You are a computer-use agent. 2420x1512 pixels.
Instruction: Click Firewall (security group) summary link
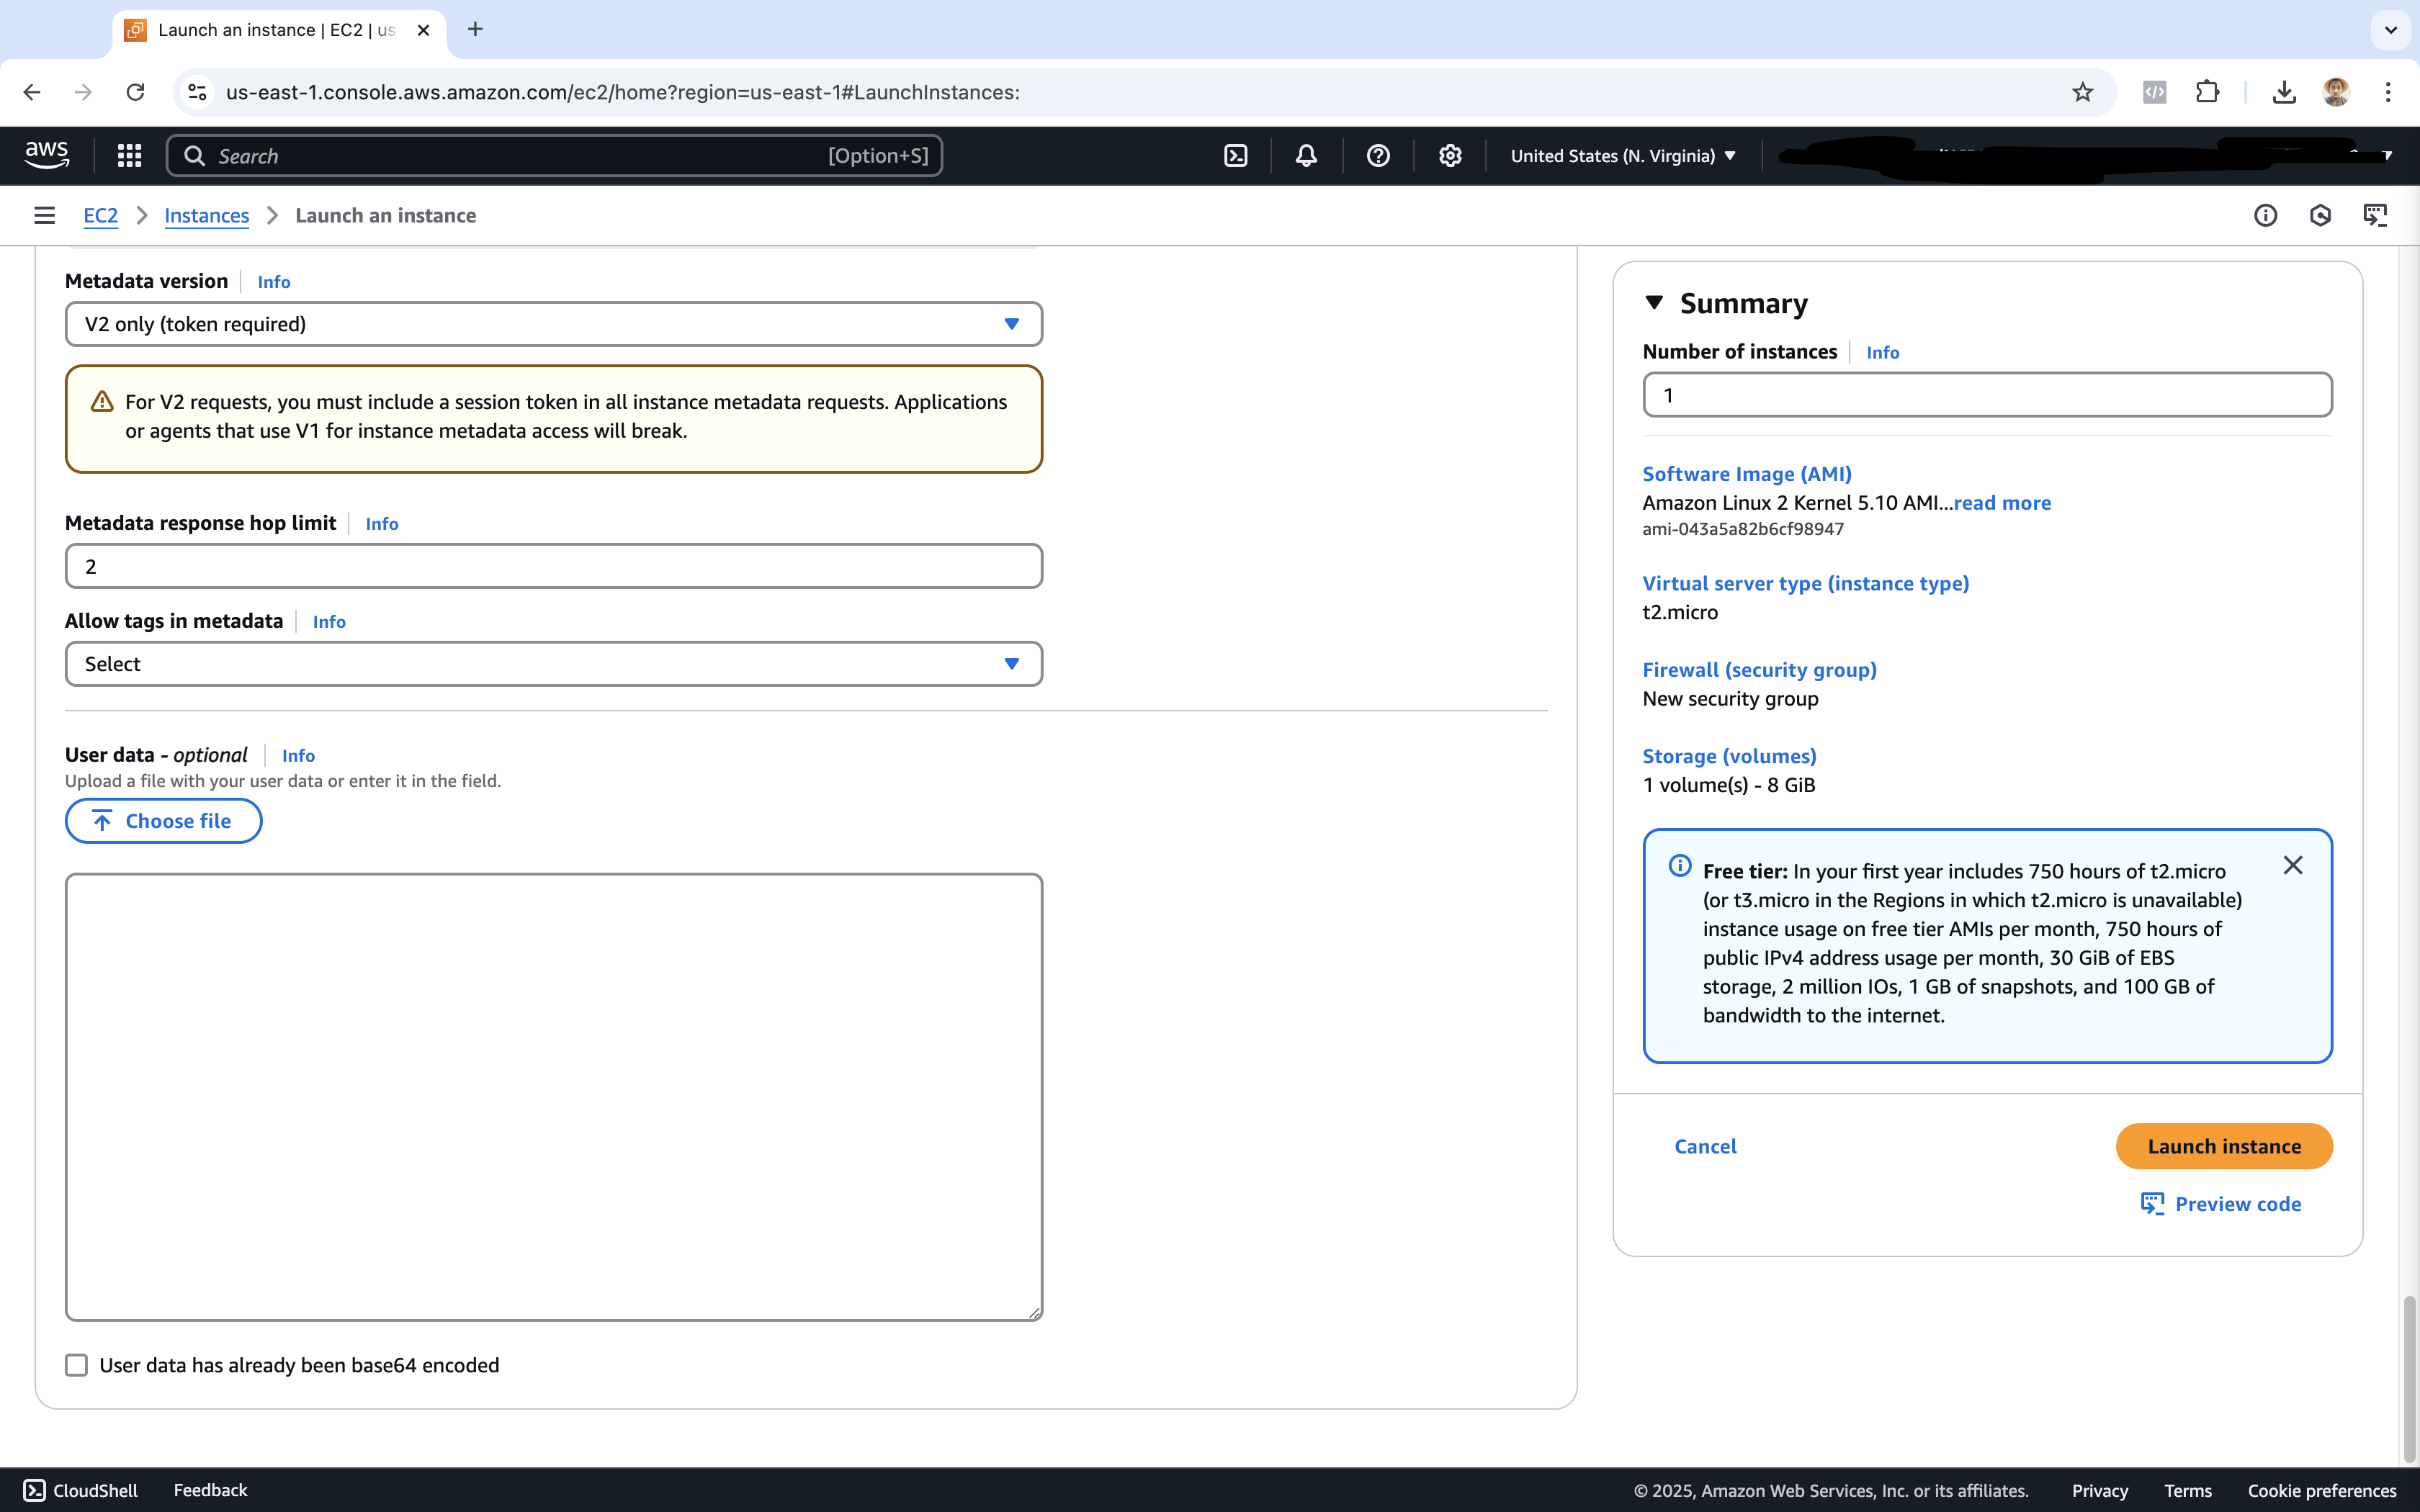[x=1759, y=670]
